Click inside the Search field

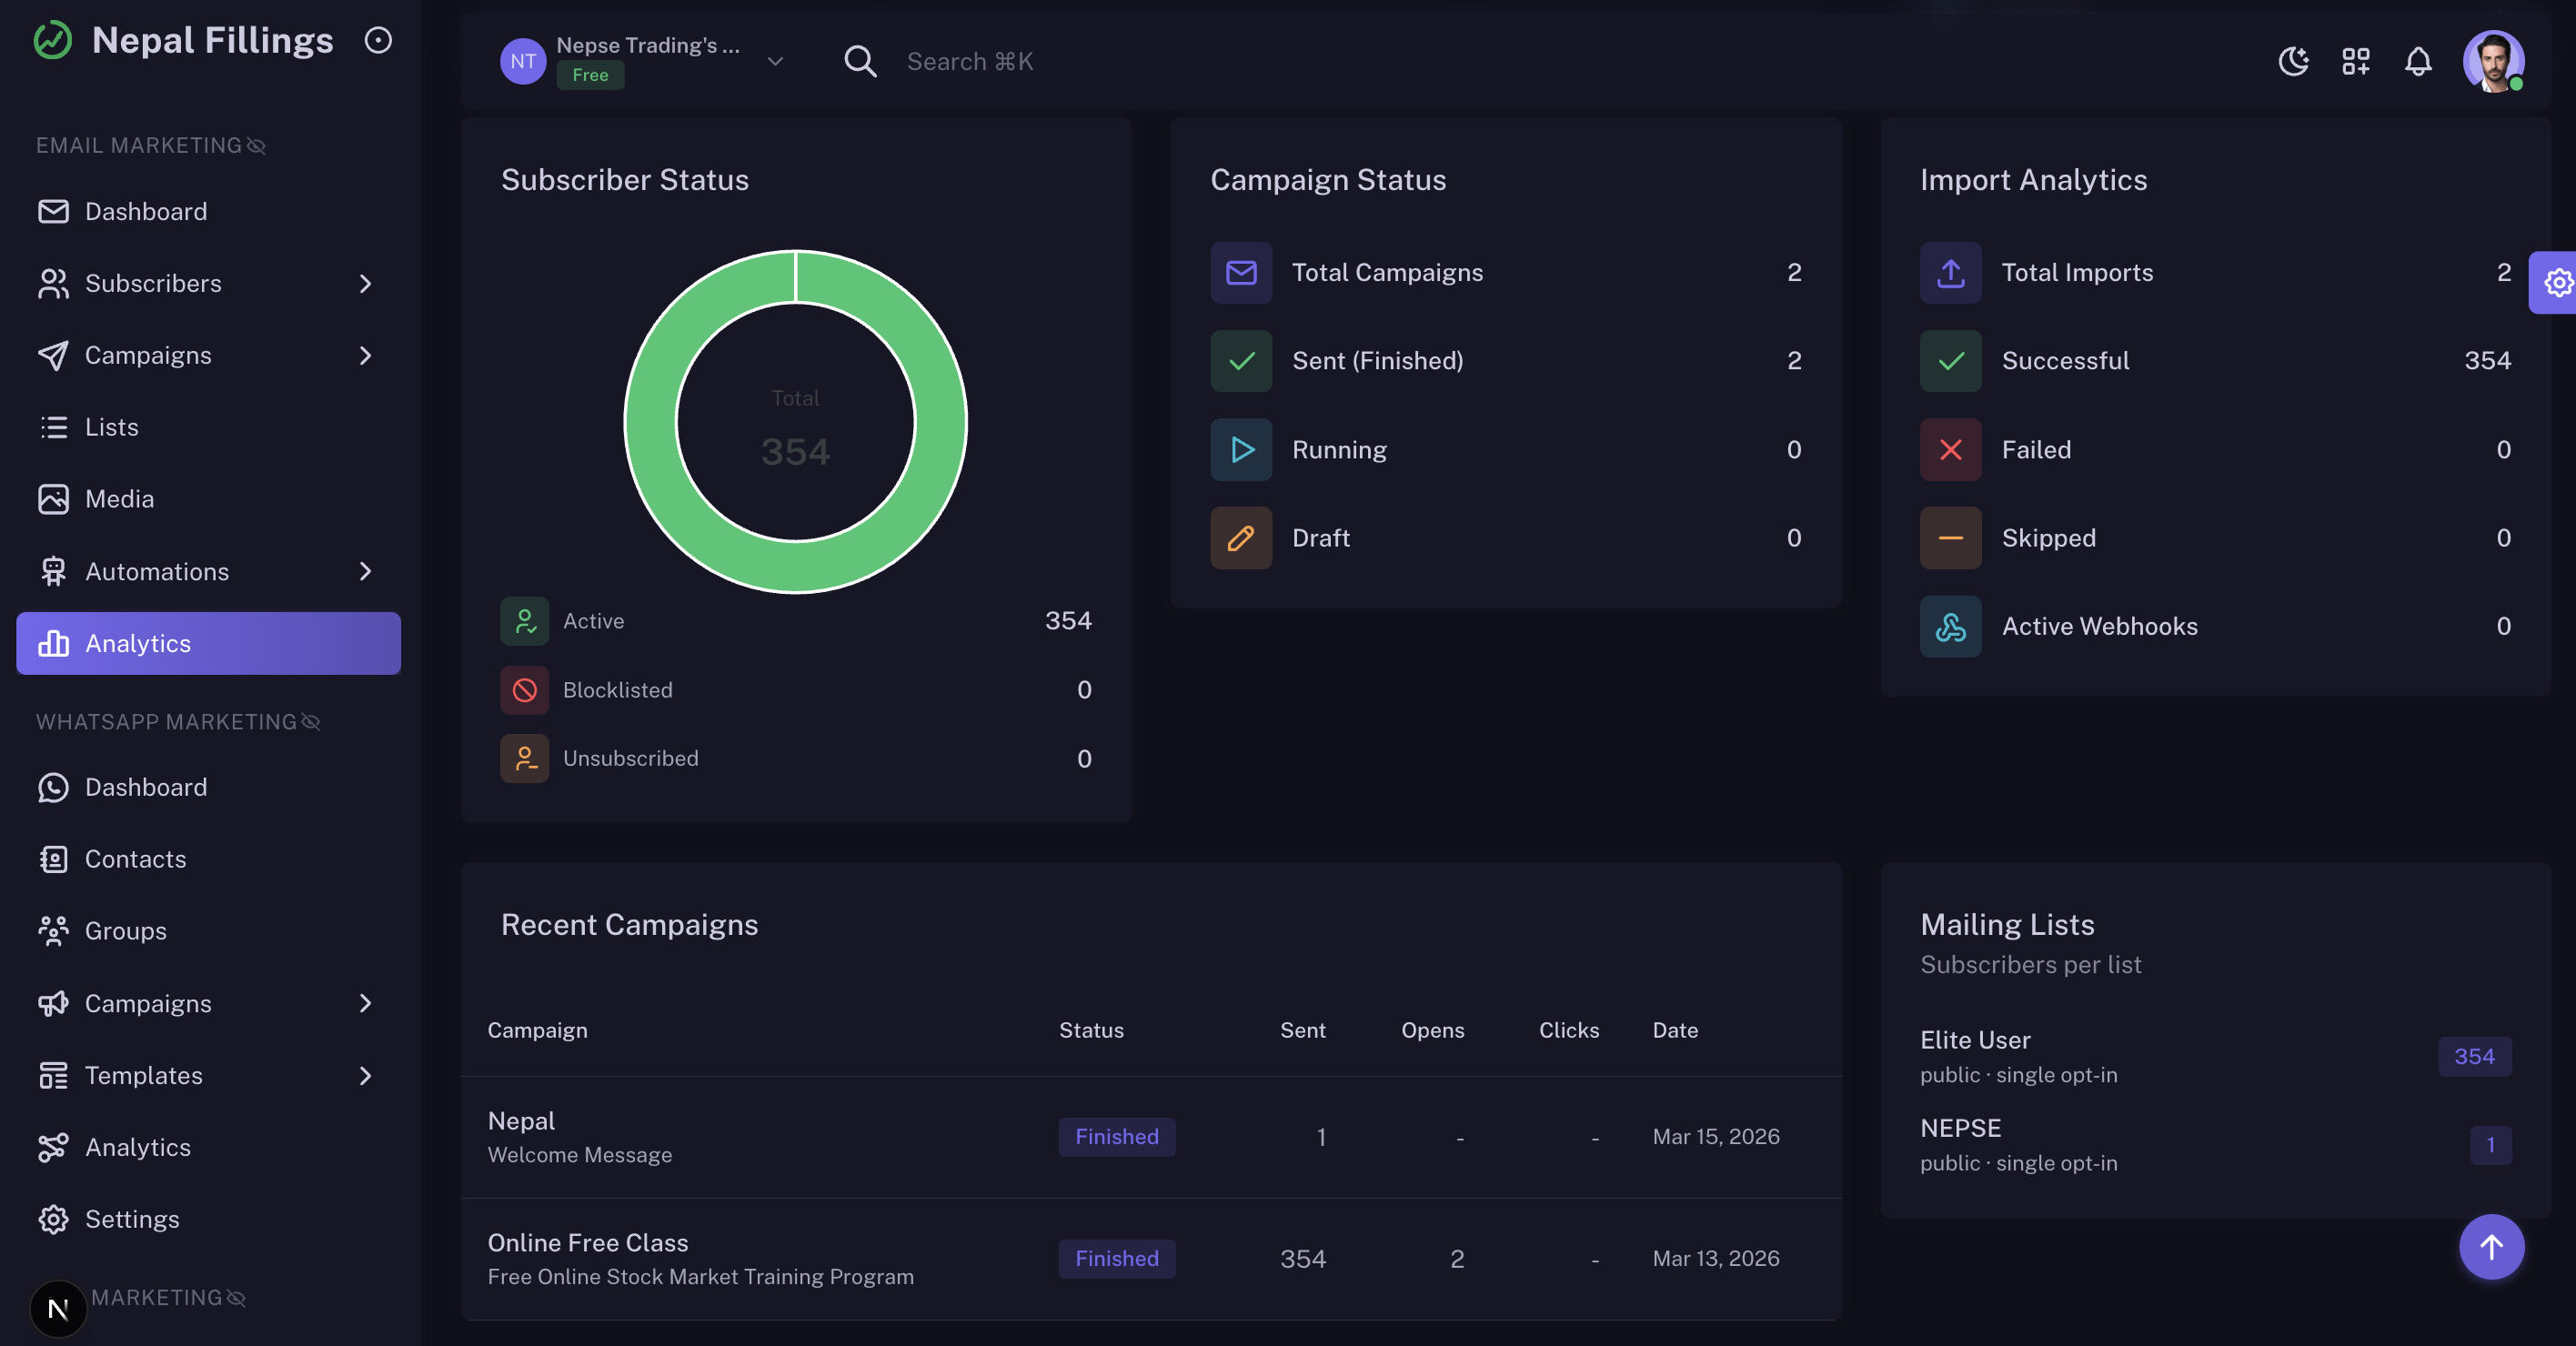click(1050, 61)
